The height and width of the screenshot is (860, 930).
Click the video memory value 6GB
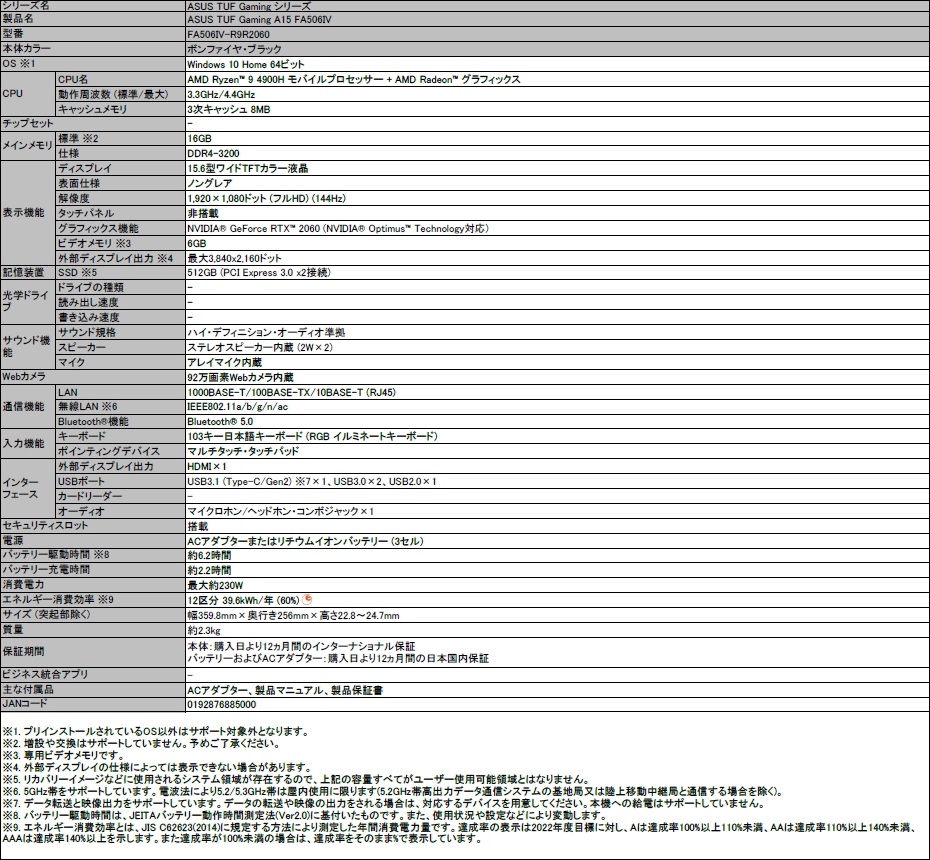(197, 243)
